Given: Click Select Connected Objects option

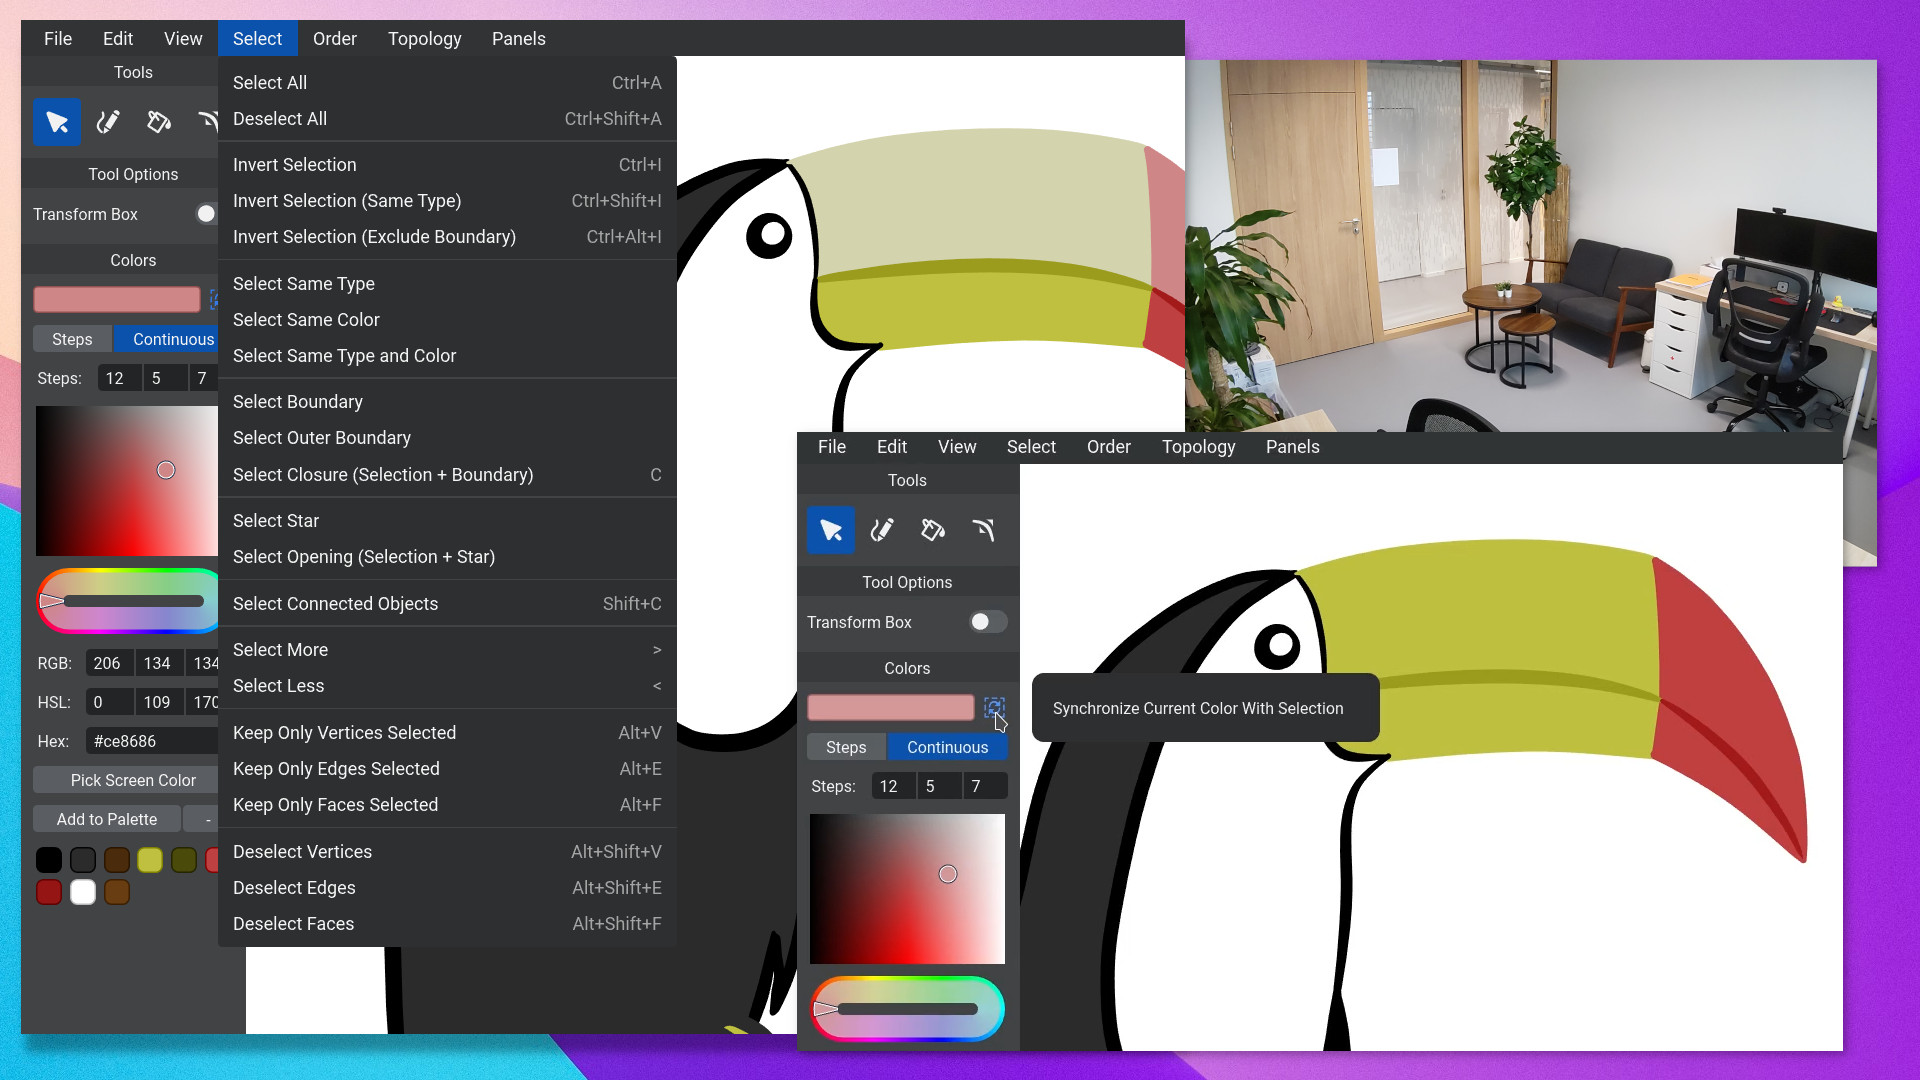Looking at the screenshot, I should 335,603.
